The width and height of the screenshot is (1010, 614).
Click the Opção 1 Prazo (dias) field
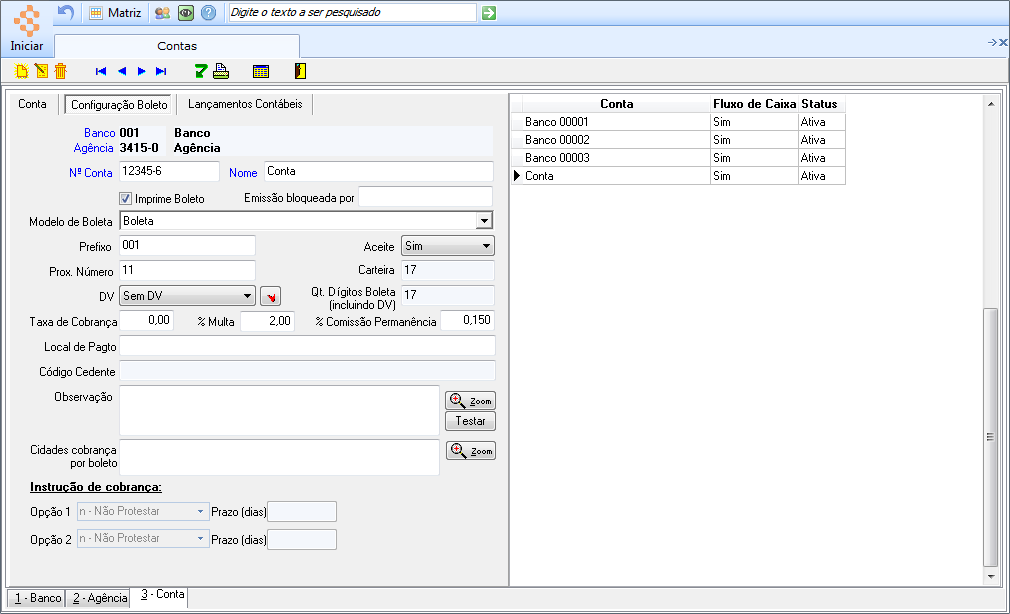(x=302, y=512)
